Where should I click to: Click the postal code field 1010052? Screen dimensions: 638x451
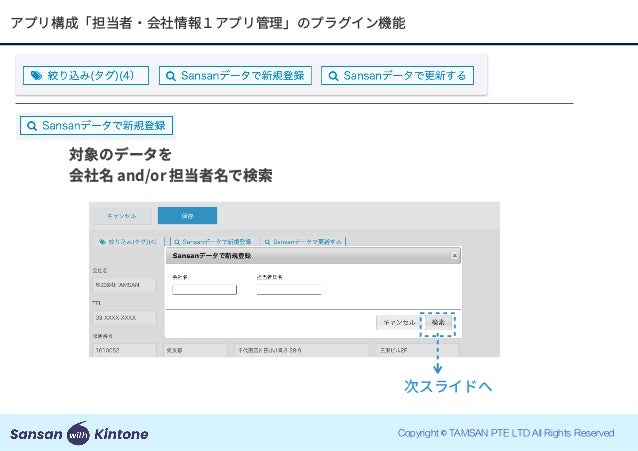tap(124, 350)
